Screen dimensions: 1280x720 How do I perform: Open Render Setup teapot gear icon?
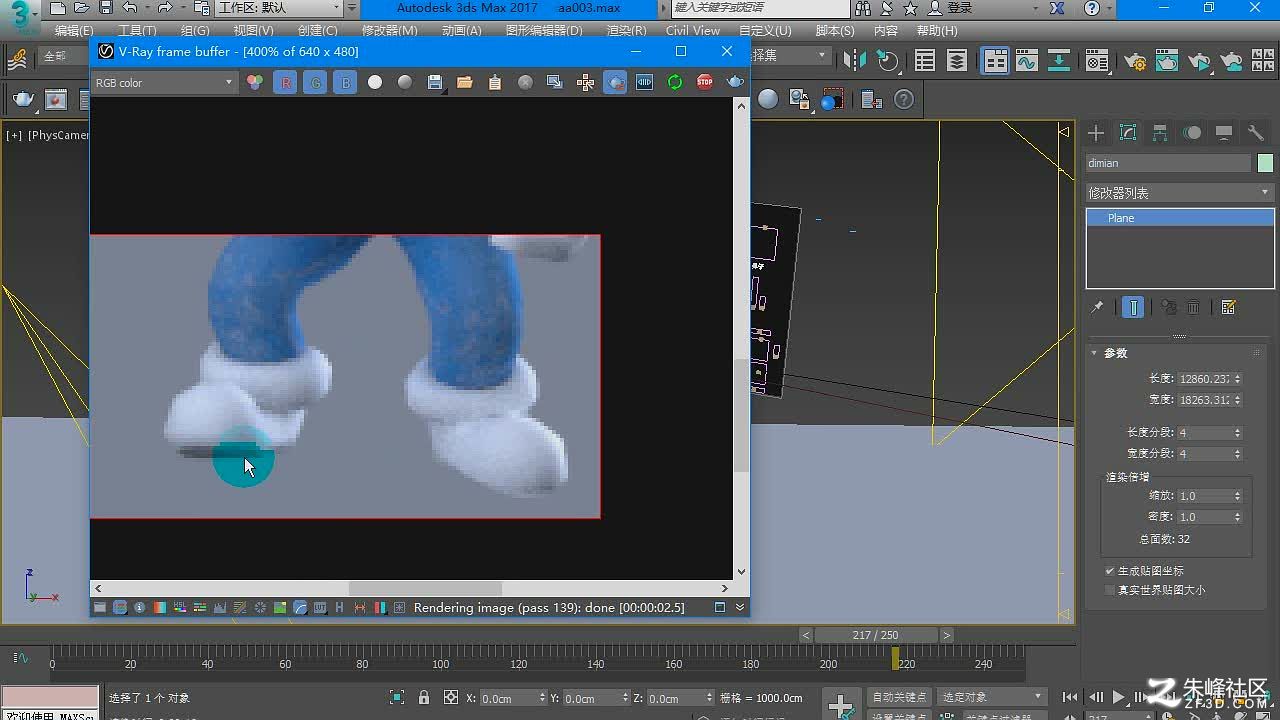(x=1135, y=61)
